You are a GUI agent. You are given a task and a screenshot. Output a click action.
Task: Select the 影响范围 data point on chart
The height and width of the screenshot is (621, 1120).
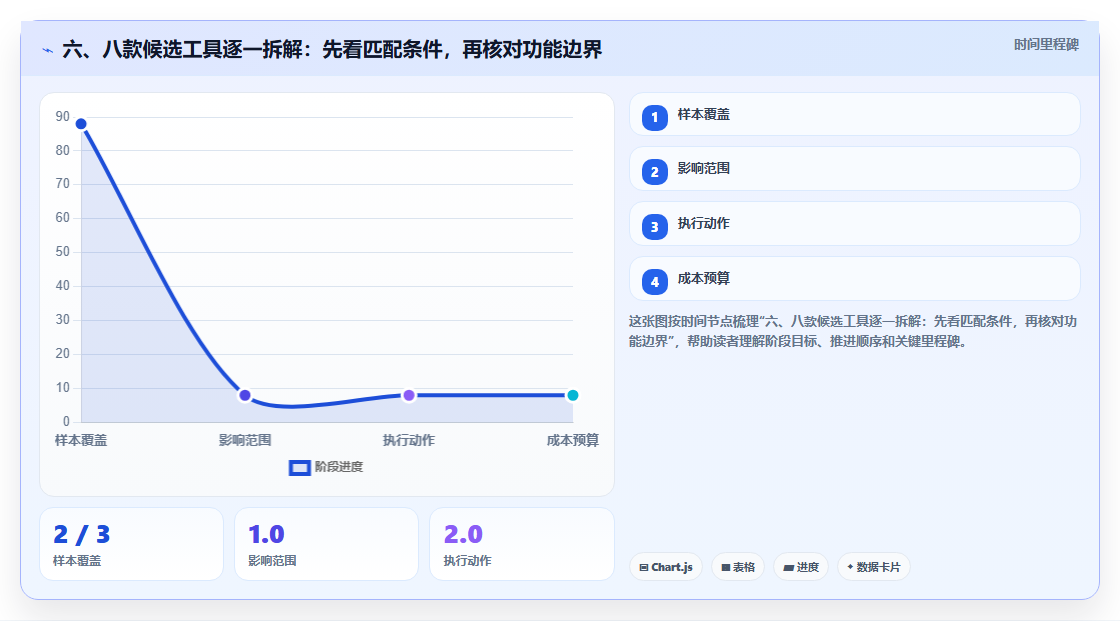(x=245, y=395)
